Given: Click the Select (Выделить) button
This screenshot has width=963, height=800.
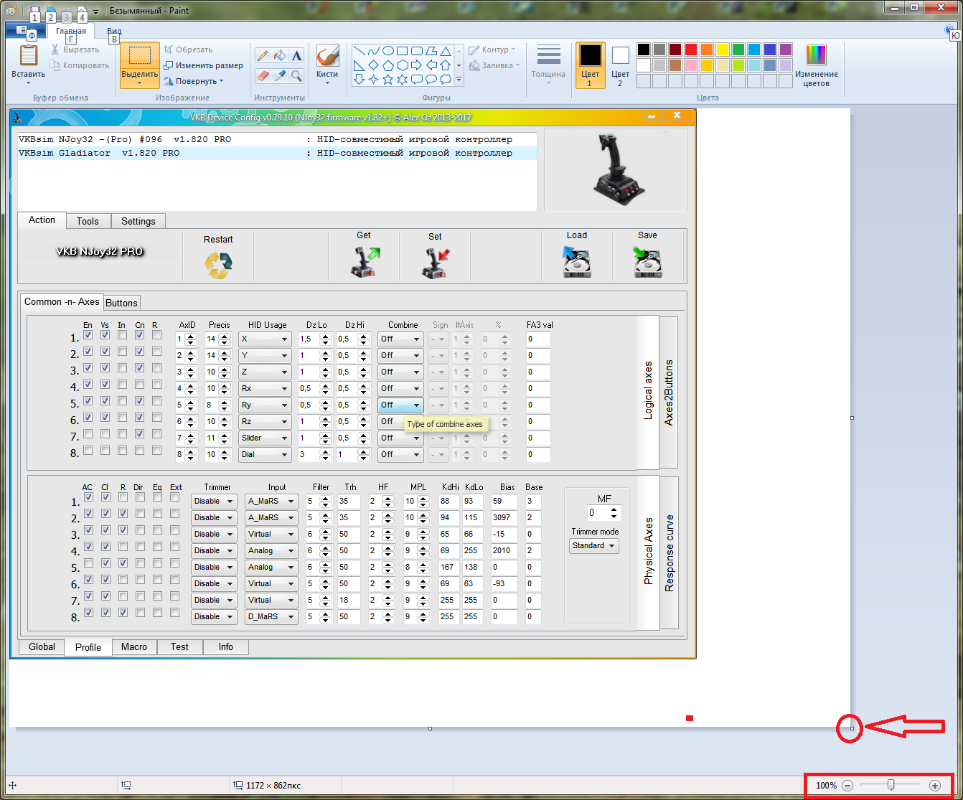Looking at the screenshot, I should [x=139, y=64].
